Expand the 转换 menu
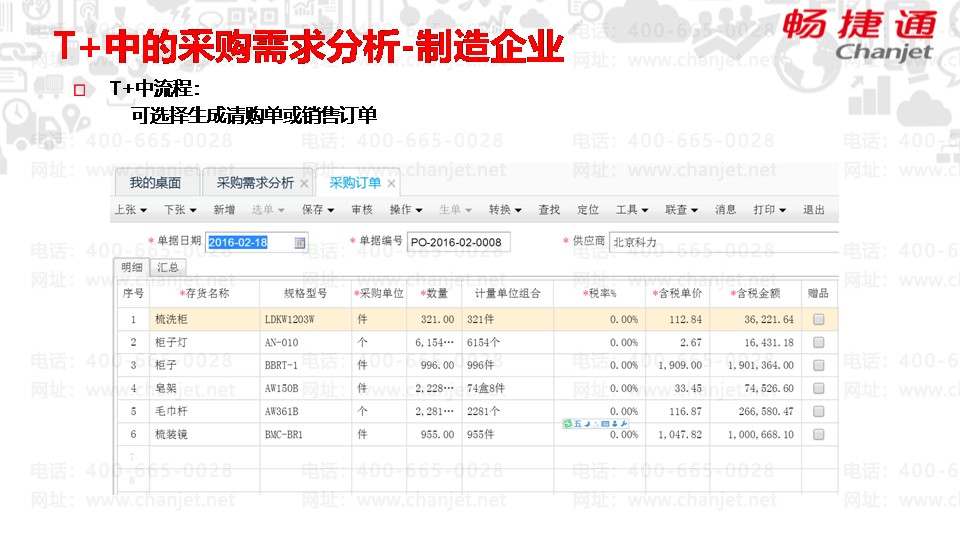The image size is (960, 540). pyautogui.click(x=505, y=210)
